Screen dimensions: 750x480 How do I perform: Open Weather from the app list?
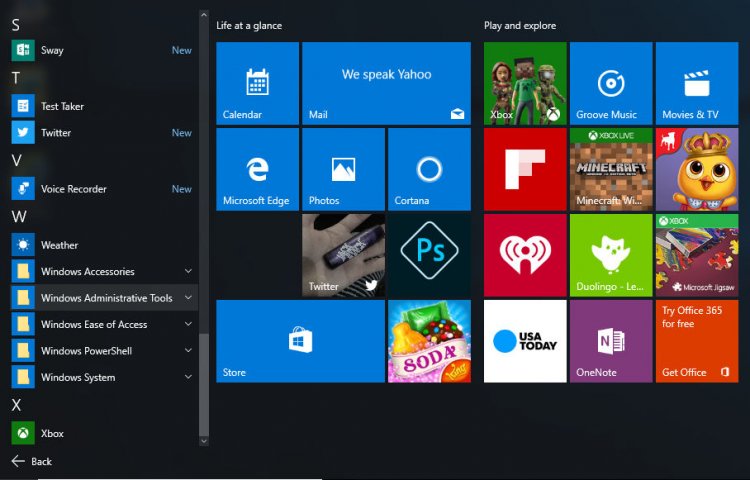[x=104, y=245]
